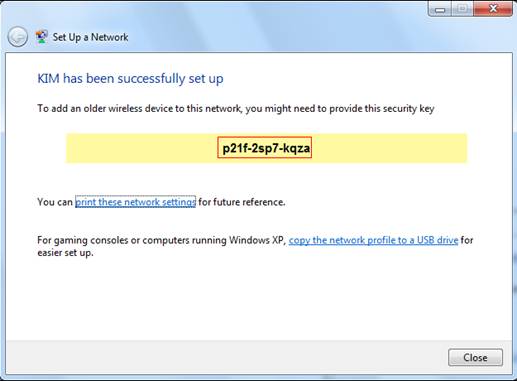Open the print these network settings link
Image resolution: width=517 pixels, height=381 pixels.
pyautogui.click(x=135, y=202)
